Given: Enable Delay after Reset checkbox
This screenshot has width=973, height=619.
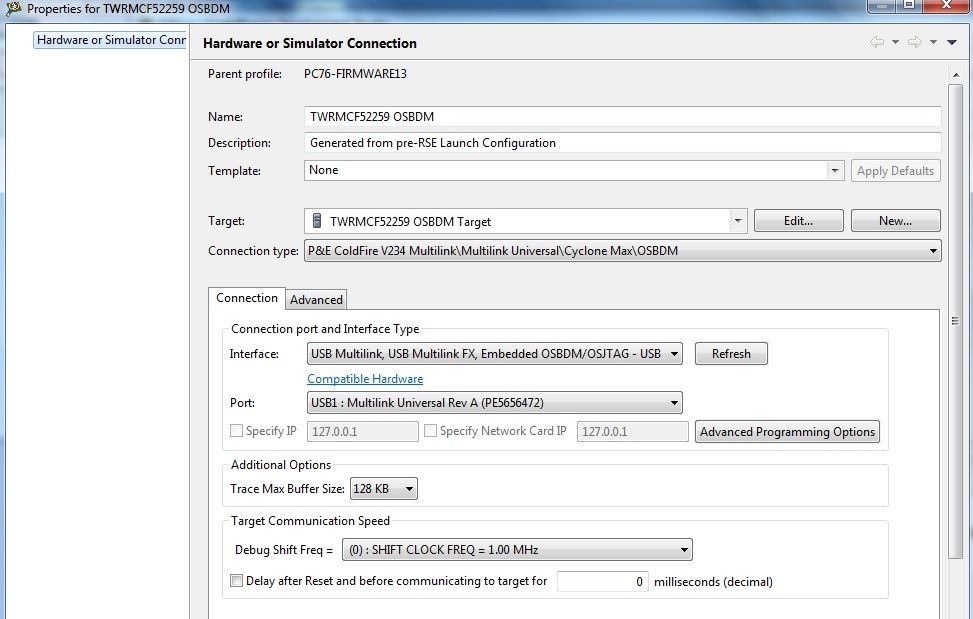Looking at the screenshot, I should [236, 581].
